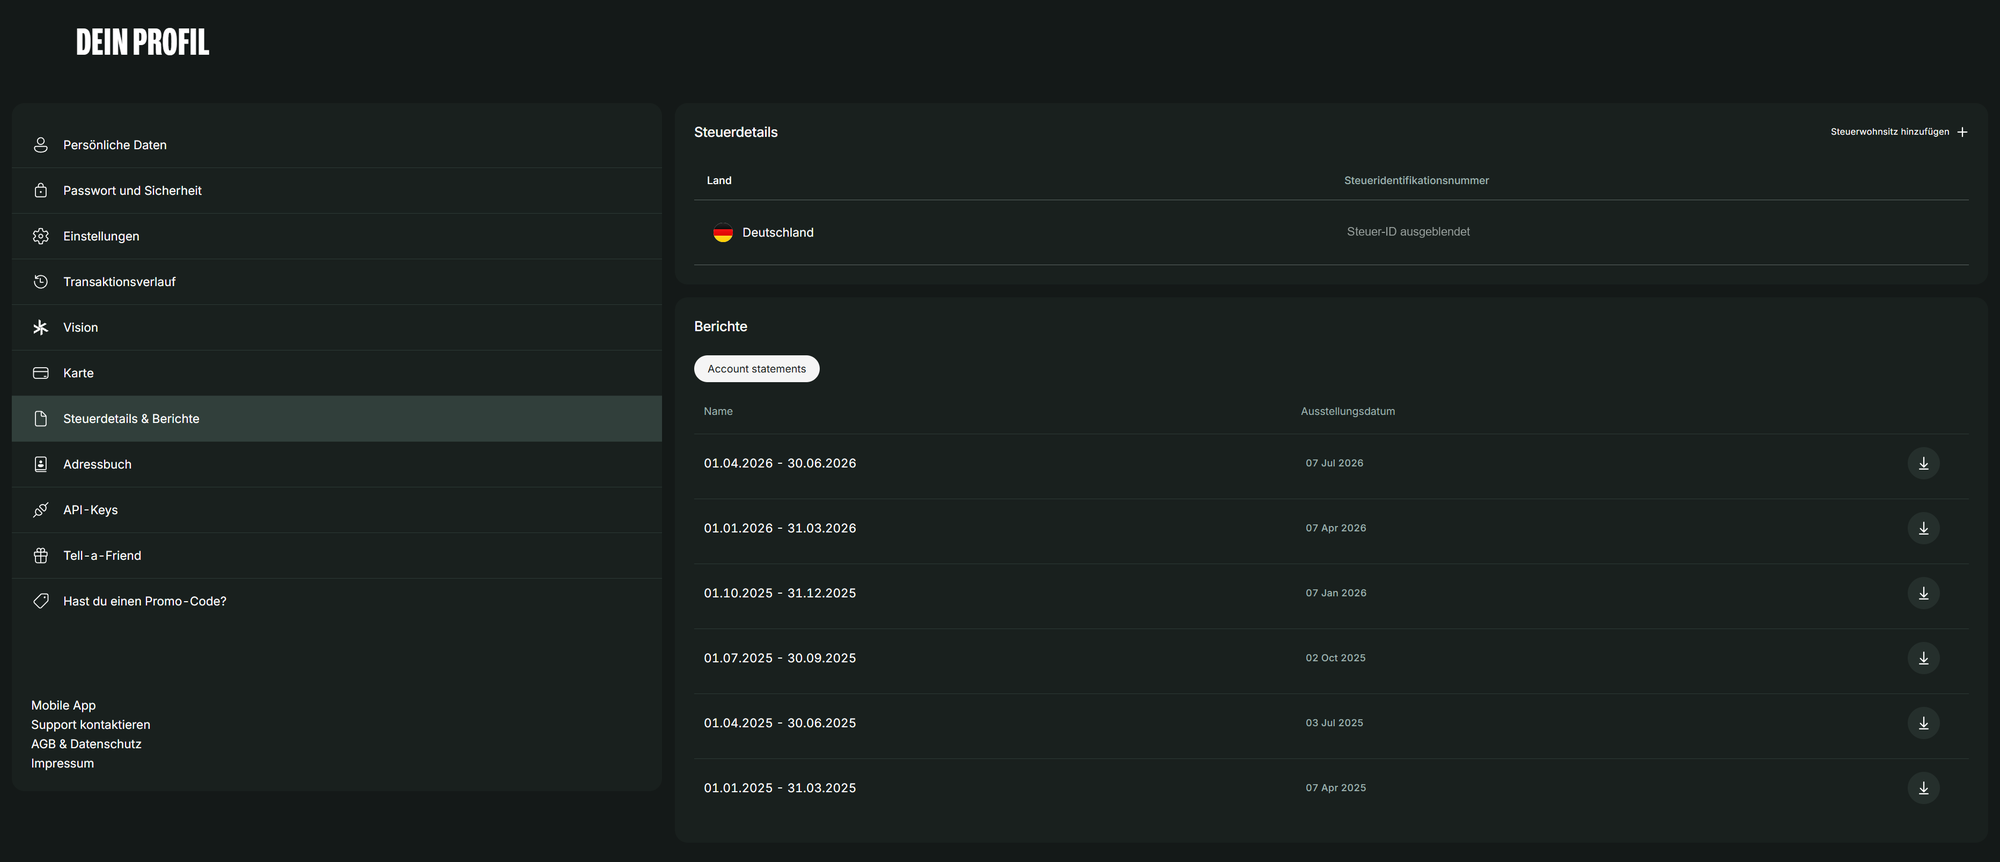This screenshot has height=862, width=2000.
Task: Click the Steuerdetails section heading
Action: [x=736, y=132]
